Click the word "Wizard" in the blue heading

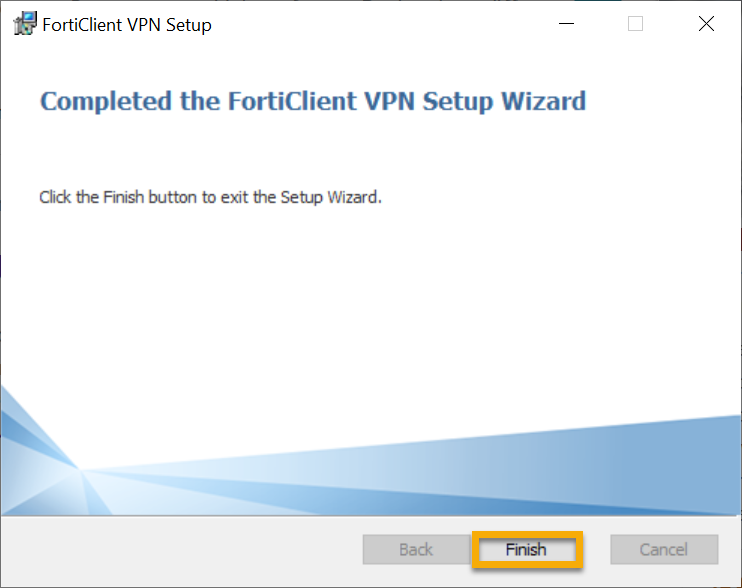point(545,101)
